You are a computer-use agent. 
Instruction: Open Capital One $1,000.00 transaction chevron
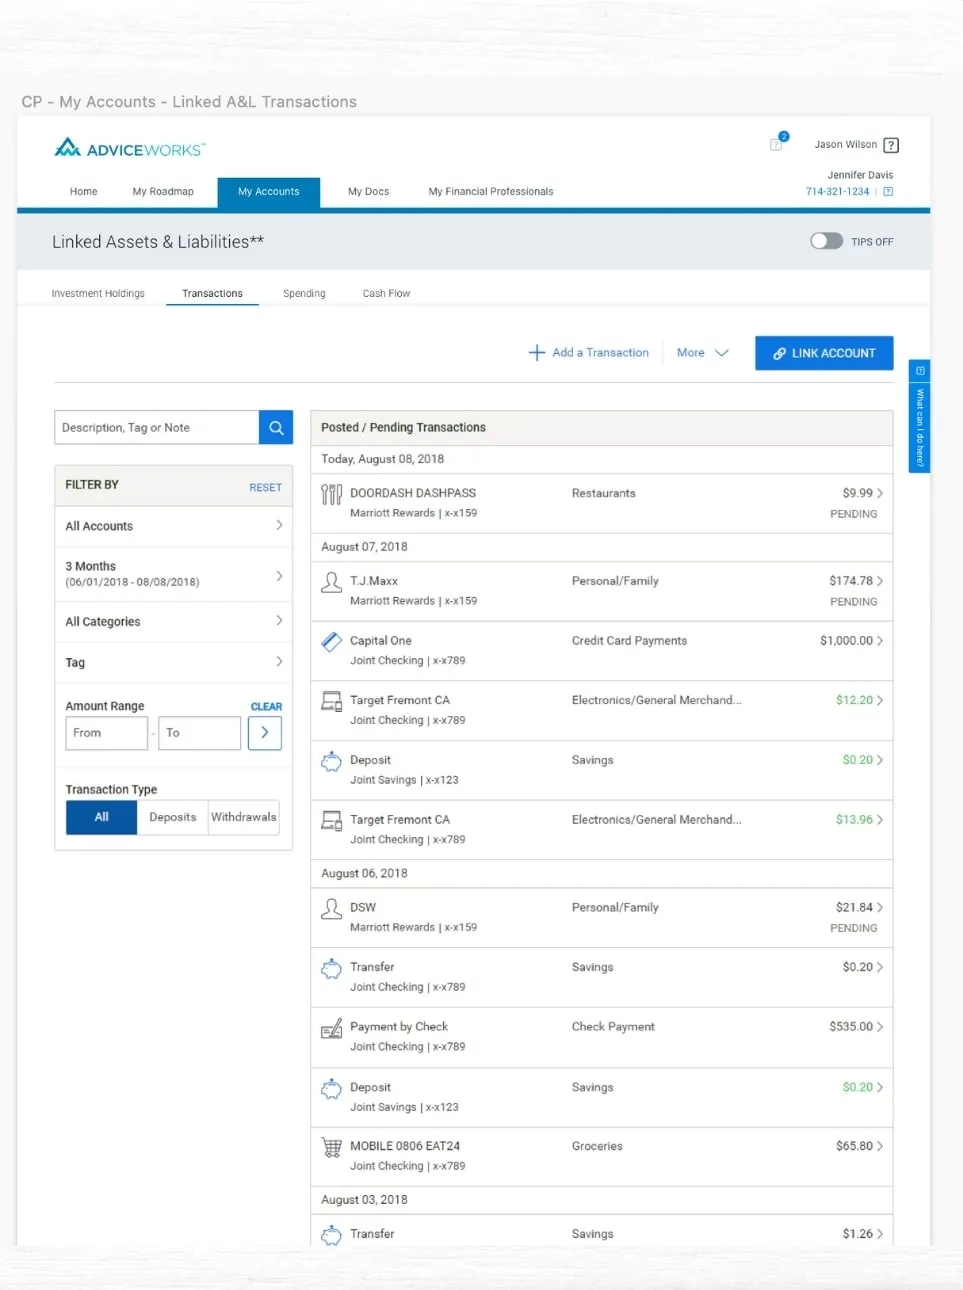[880, 641]
